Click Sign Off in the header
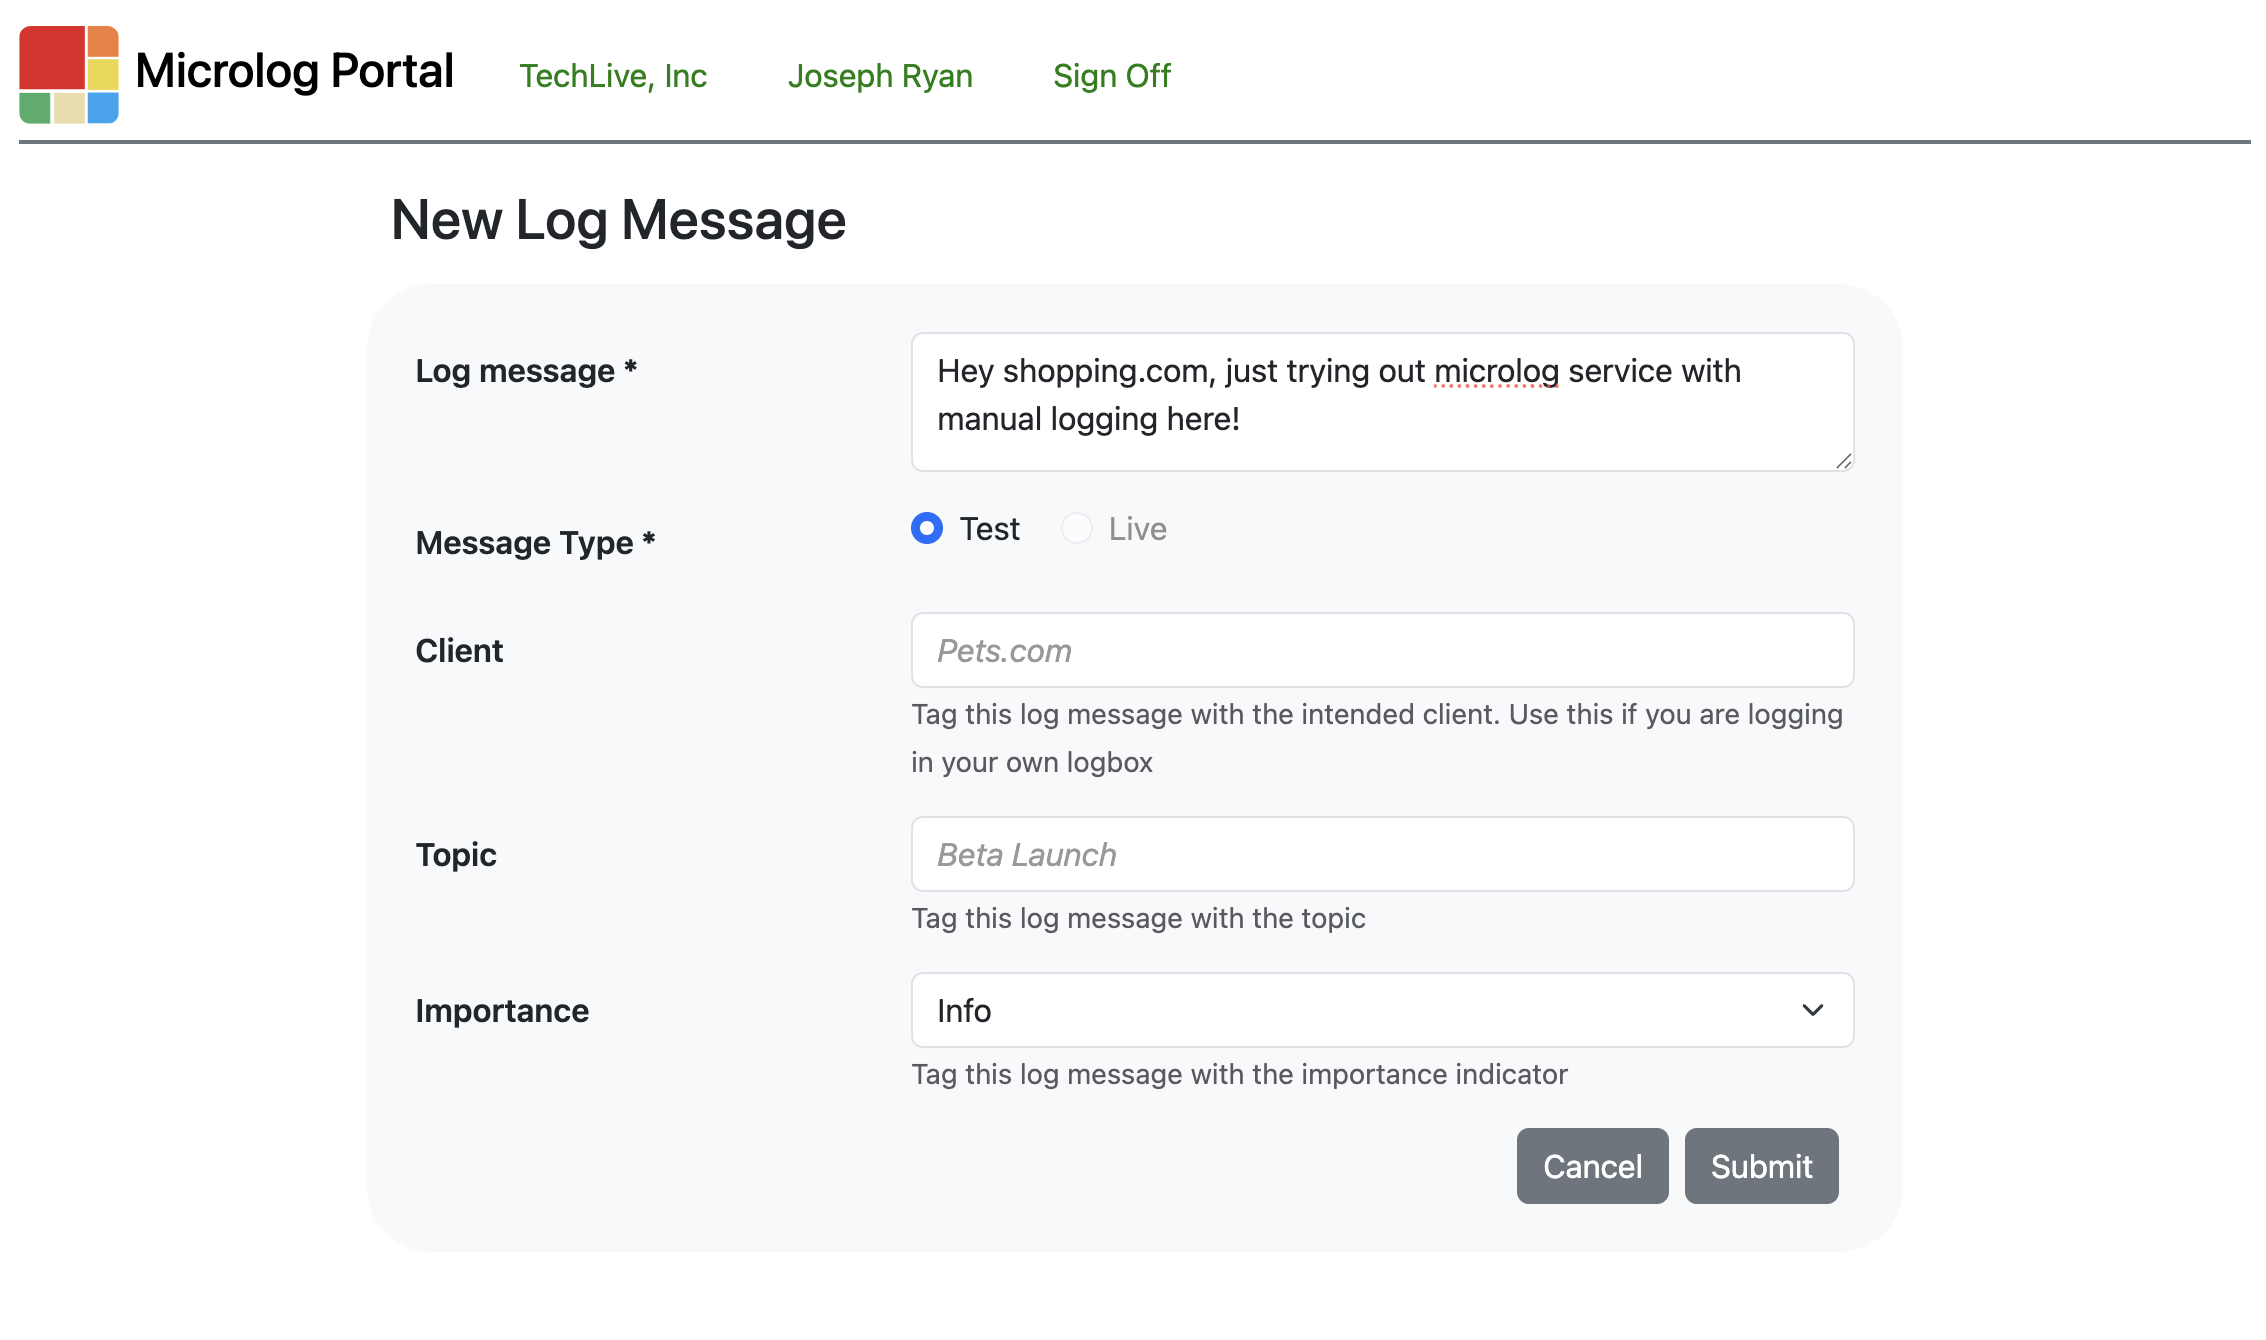Image resolution: width=2266 pixels, height=1340 pixels. coord(1111,76)
